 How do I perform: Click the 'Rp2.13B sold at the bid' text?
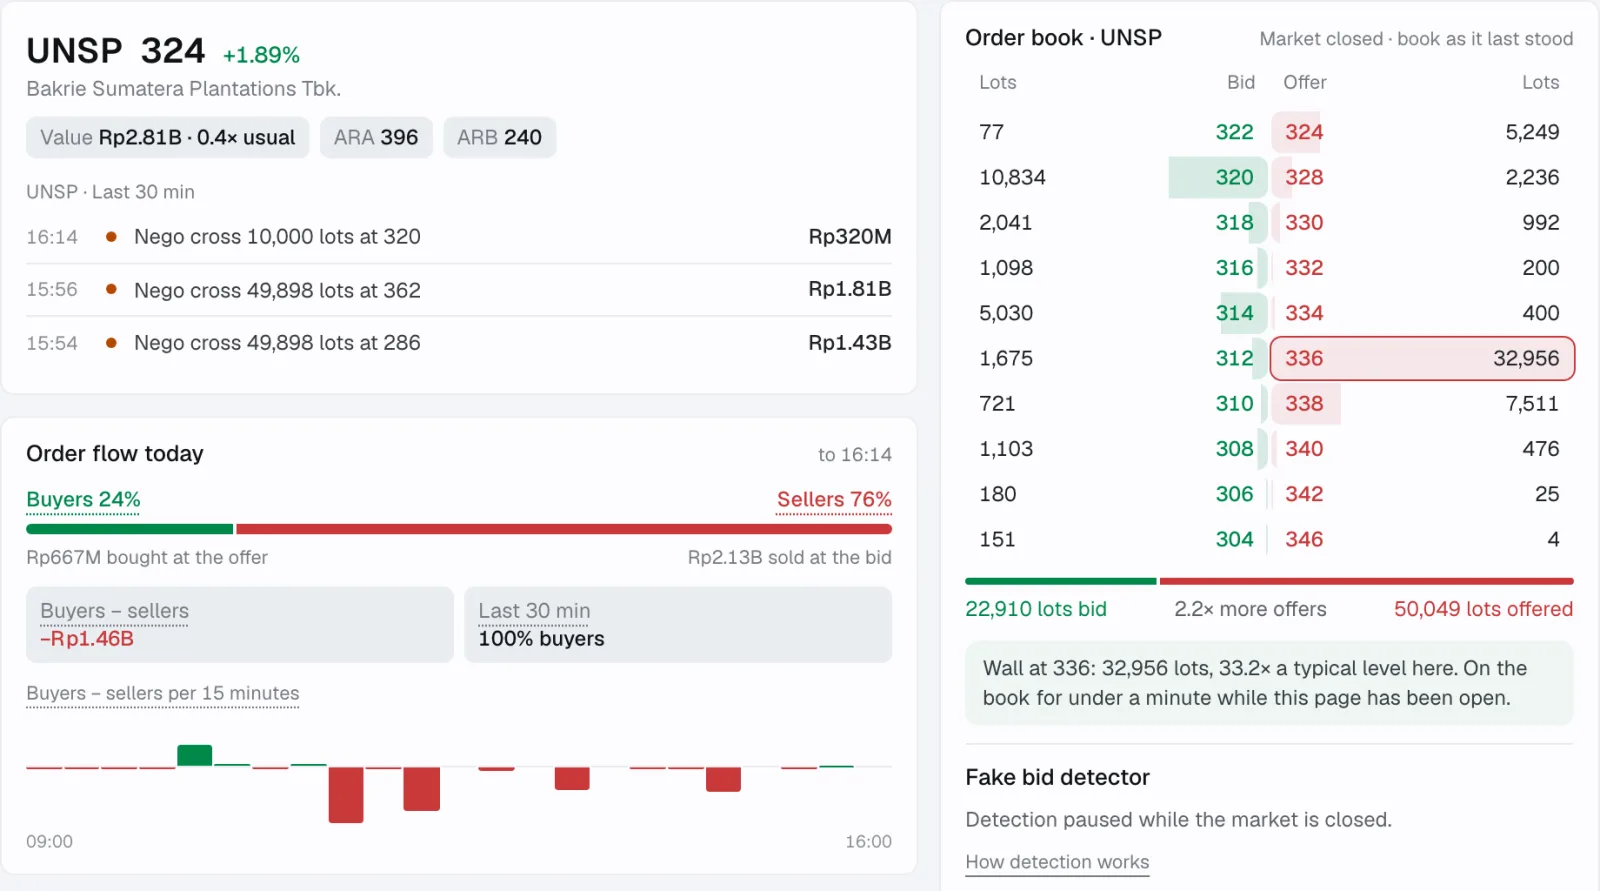789,557
